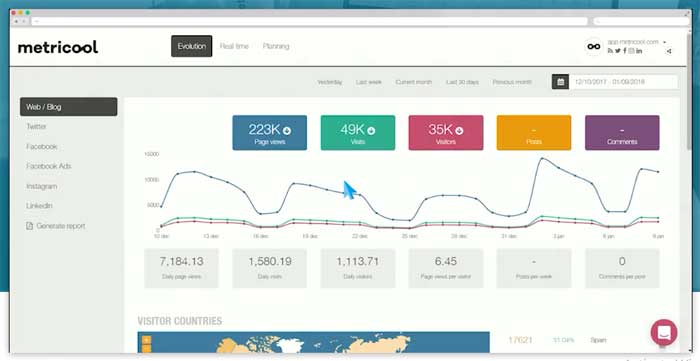Screen dimensions: 700x361
Task: Click the metricool logo
Action: coord(58,47)
